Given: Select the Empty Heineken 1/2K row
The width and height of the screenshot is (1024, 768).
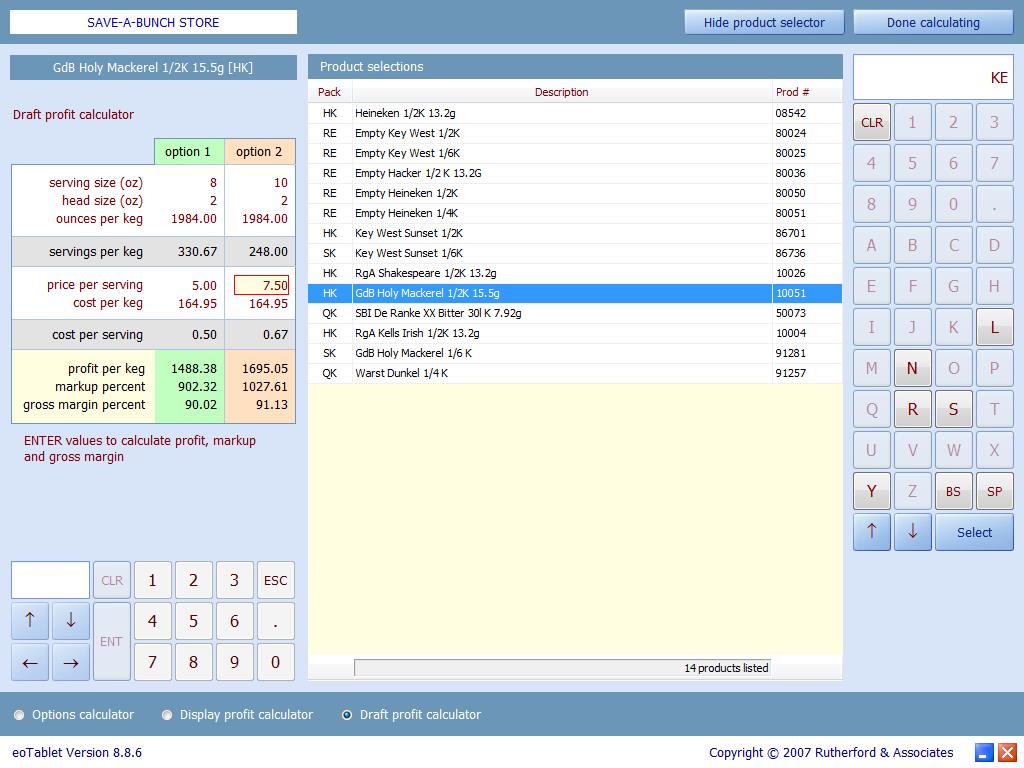Looking at the screenshot, I should pos(575,193).
